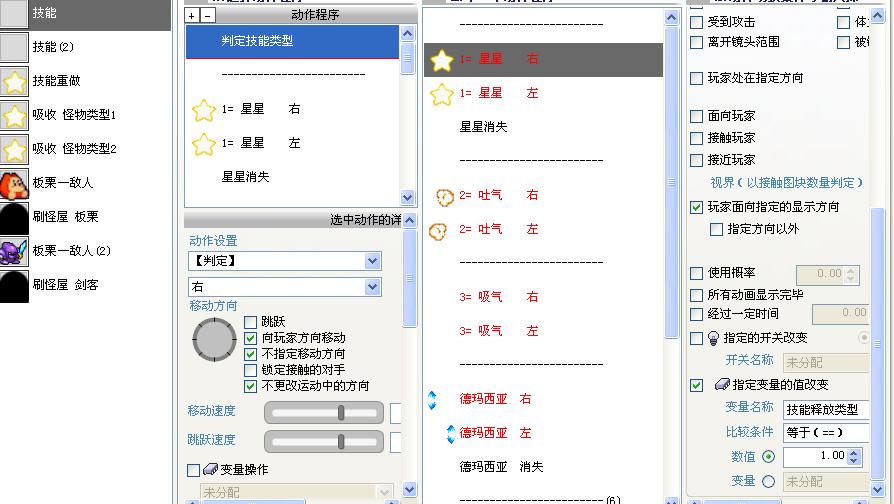Uncheck 不更改运动中的方向
Image resolution: width=894 pixels, height=504 pixels.
250,386
